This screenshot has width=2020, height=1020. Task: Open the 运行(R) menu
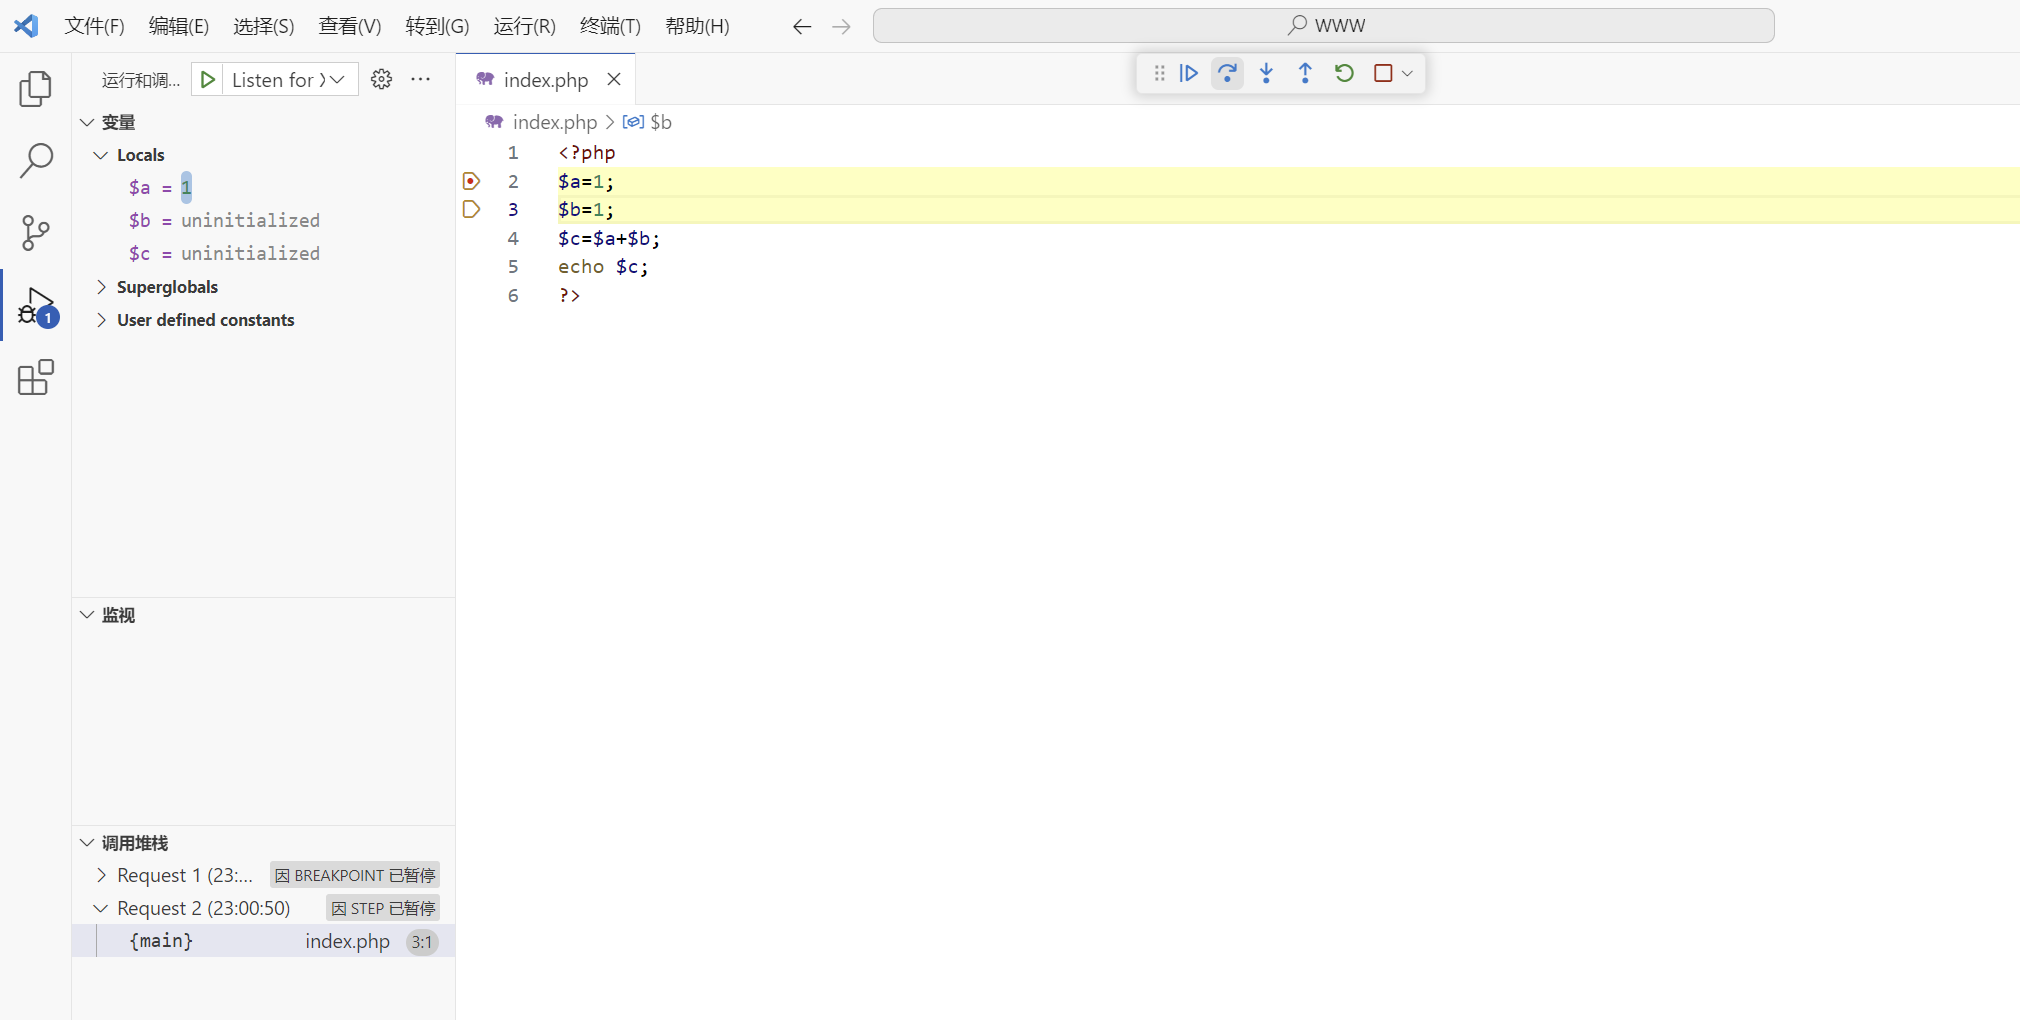click(524, 26)
